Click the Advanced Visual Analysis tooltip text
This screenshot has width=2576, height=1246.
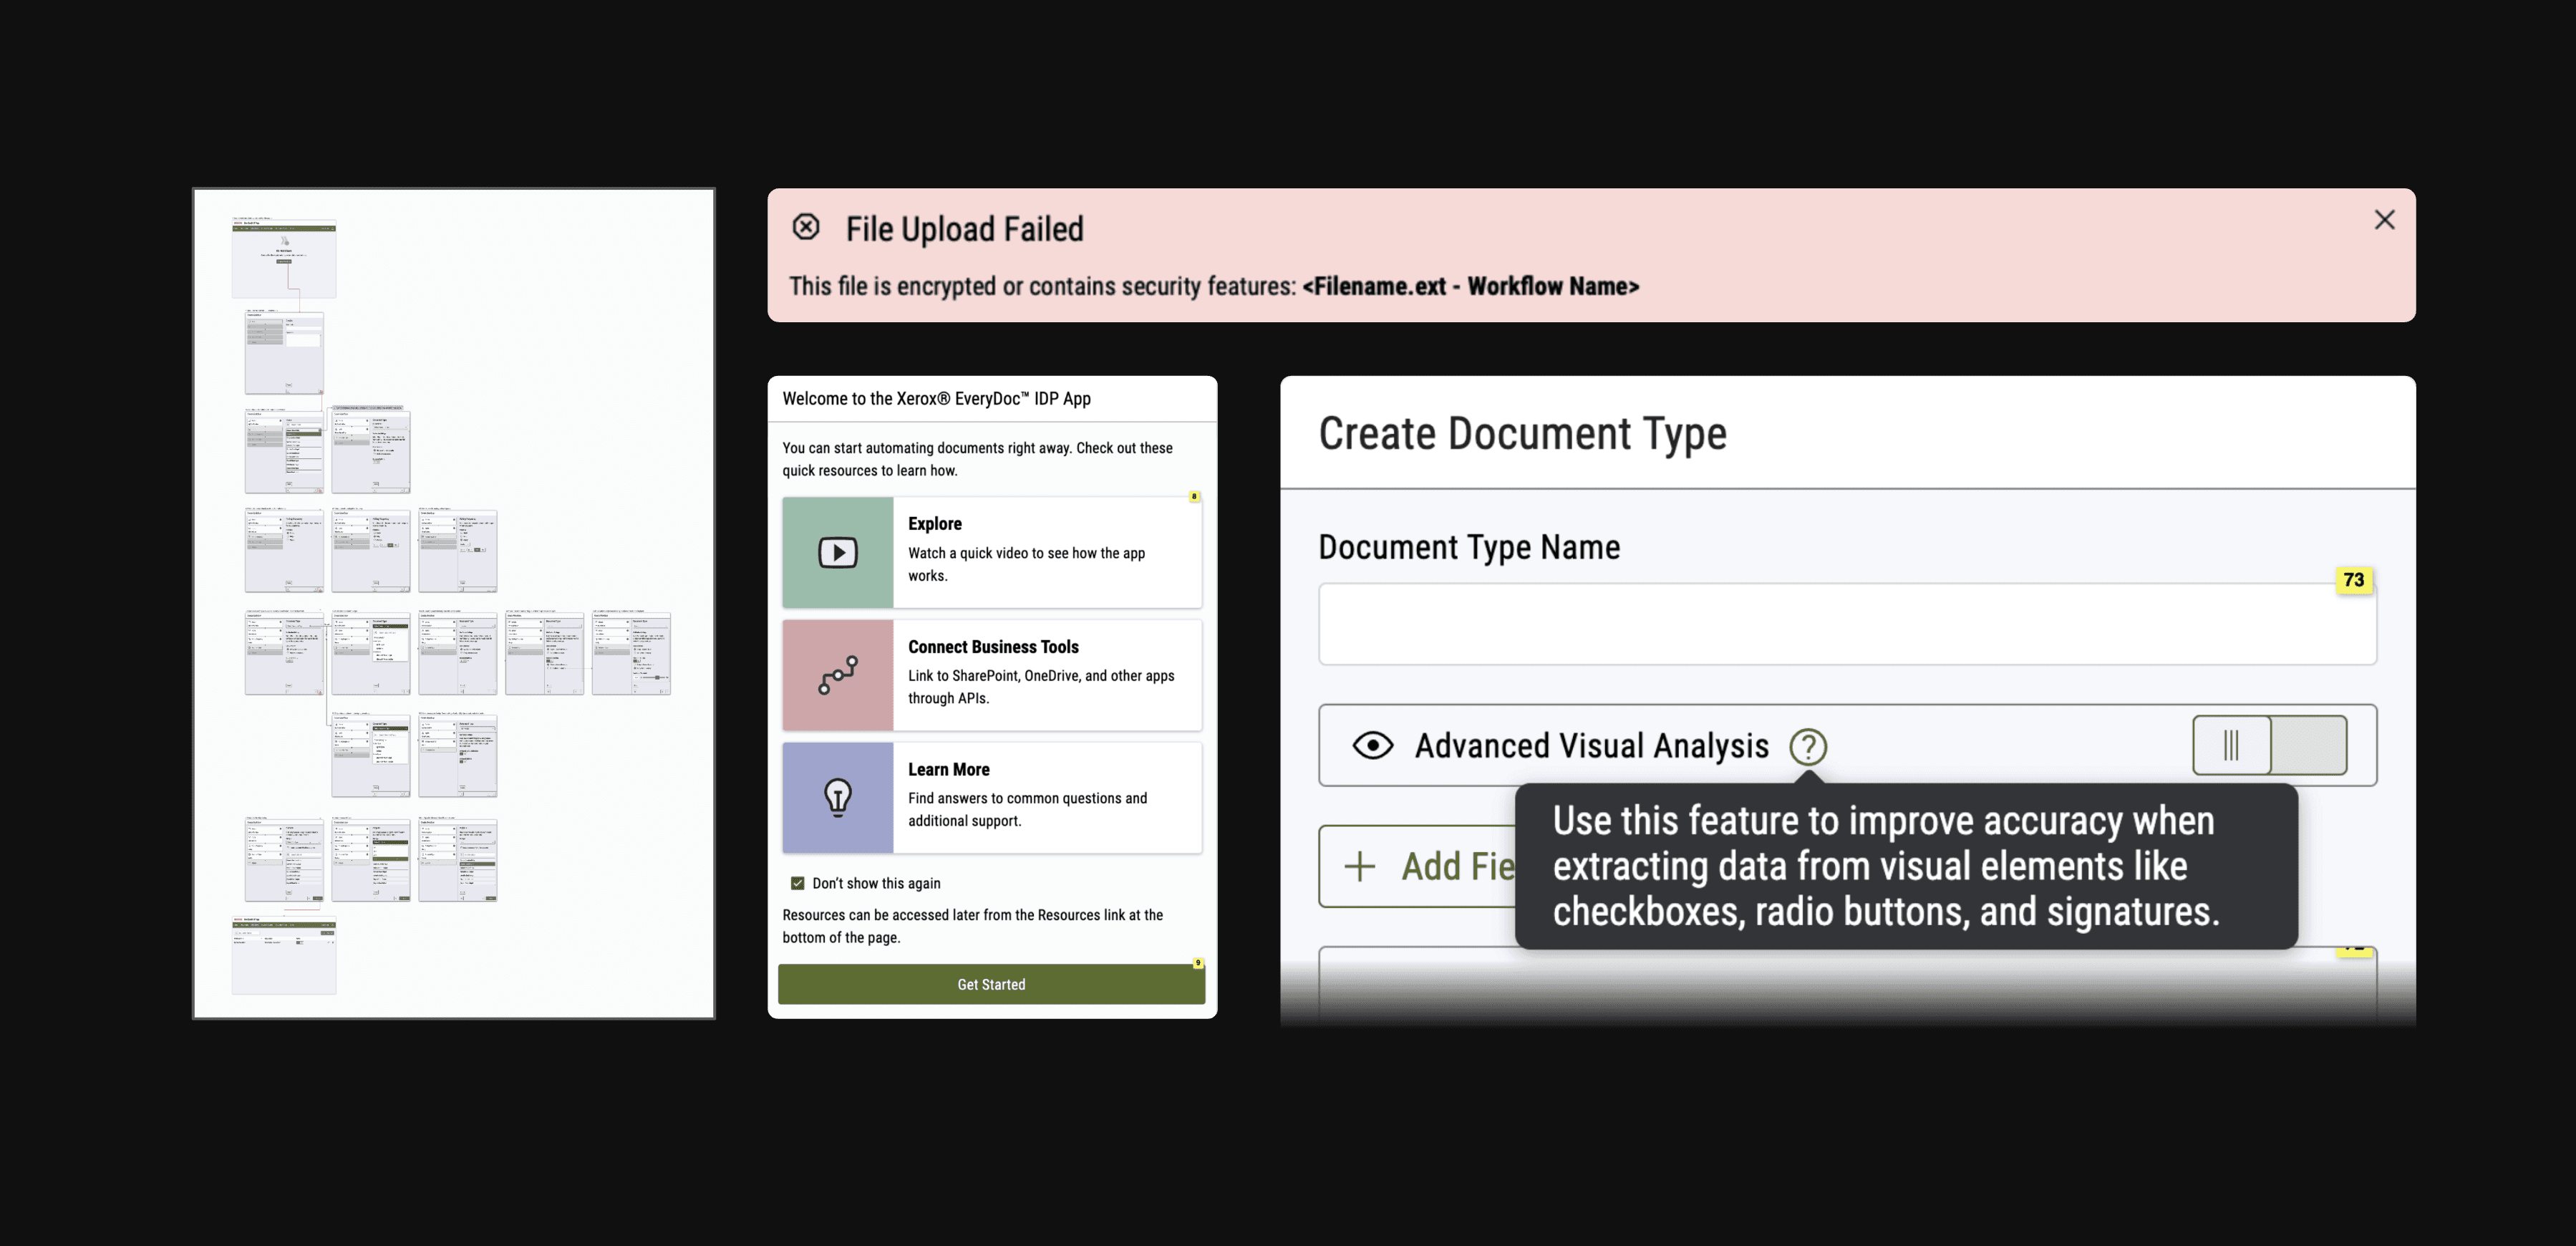click(x=1885, y=866)
